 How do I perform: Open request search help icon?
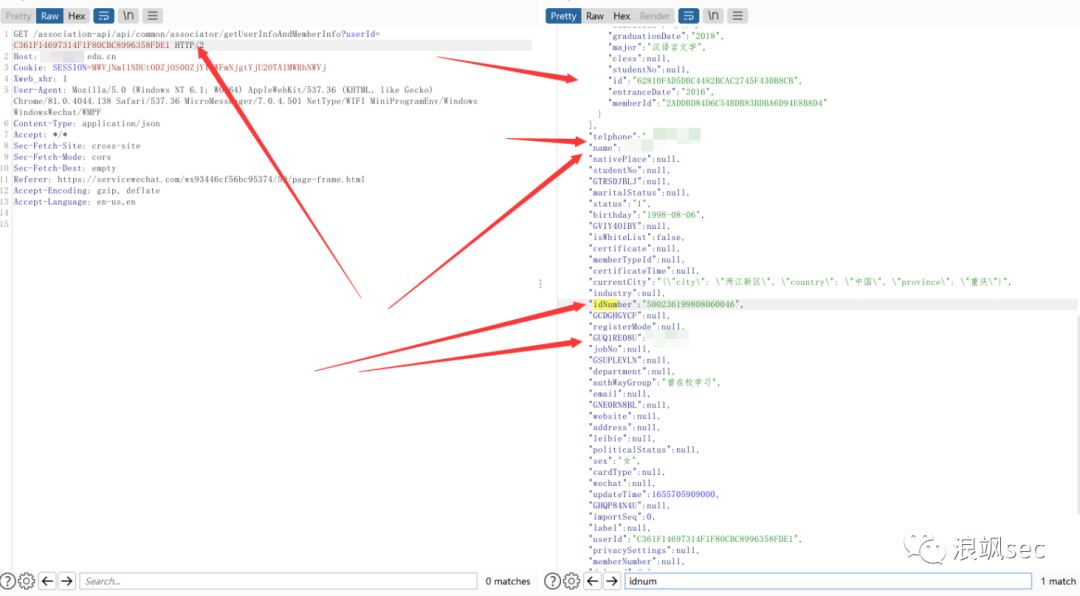8,581
